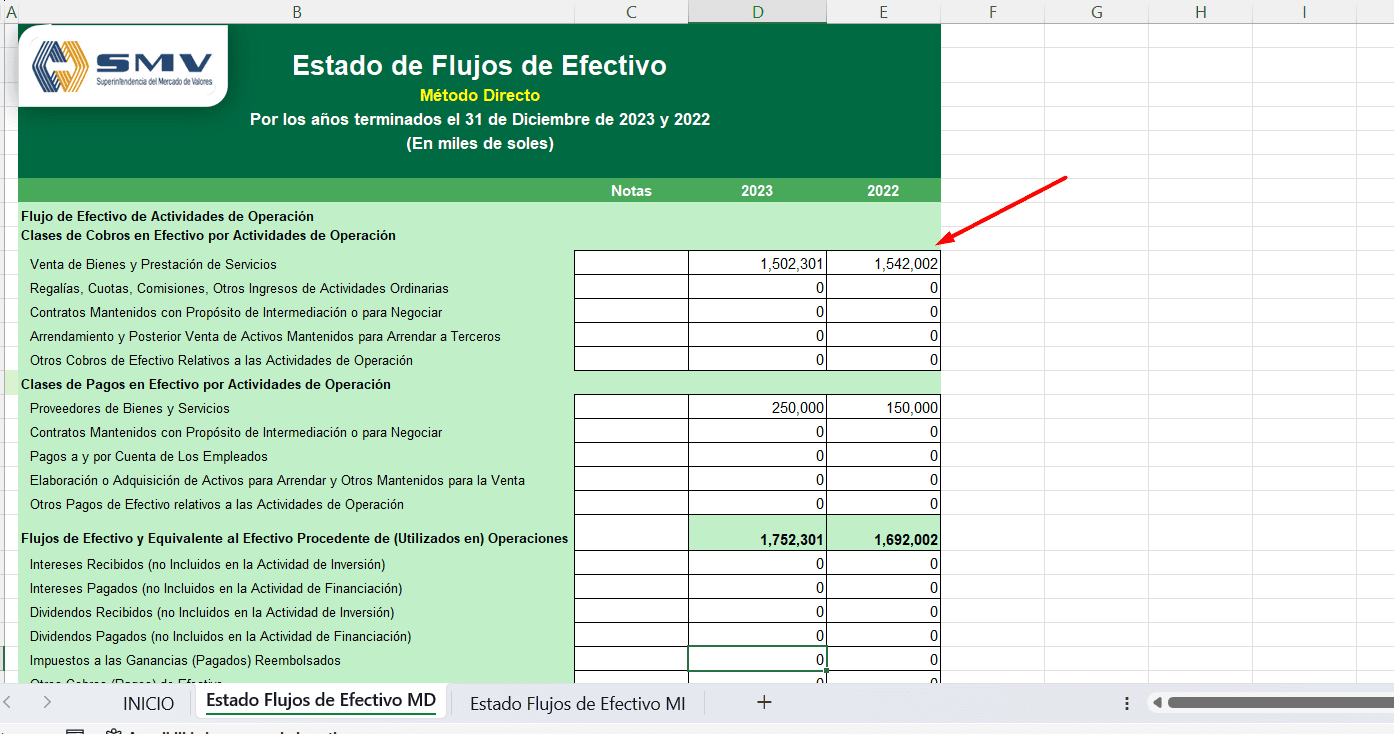Open the all-sheets list via three-dots icon
Screen dimensions: 1394x734
(1126, 703)
